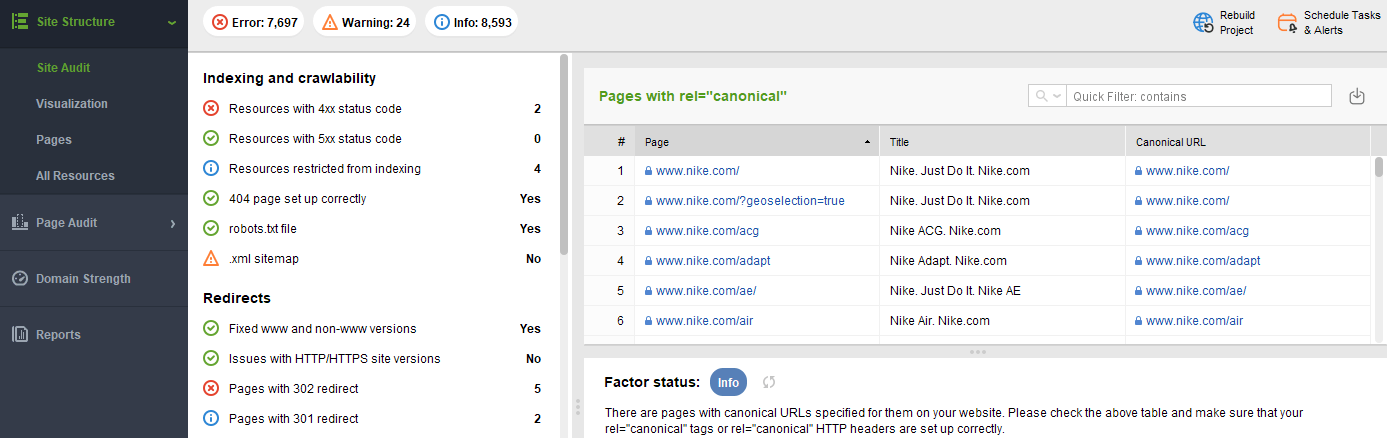Show the Info: 8,593 items
Screen dimensions: 1387x438
(x=471, y=22)
